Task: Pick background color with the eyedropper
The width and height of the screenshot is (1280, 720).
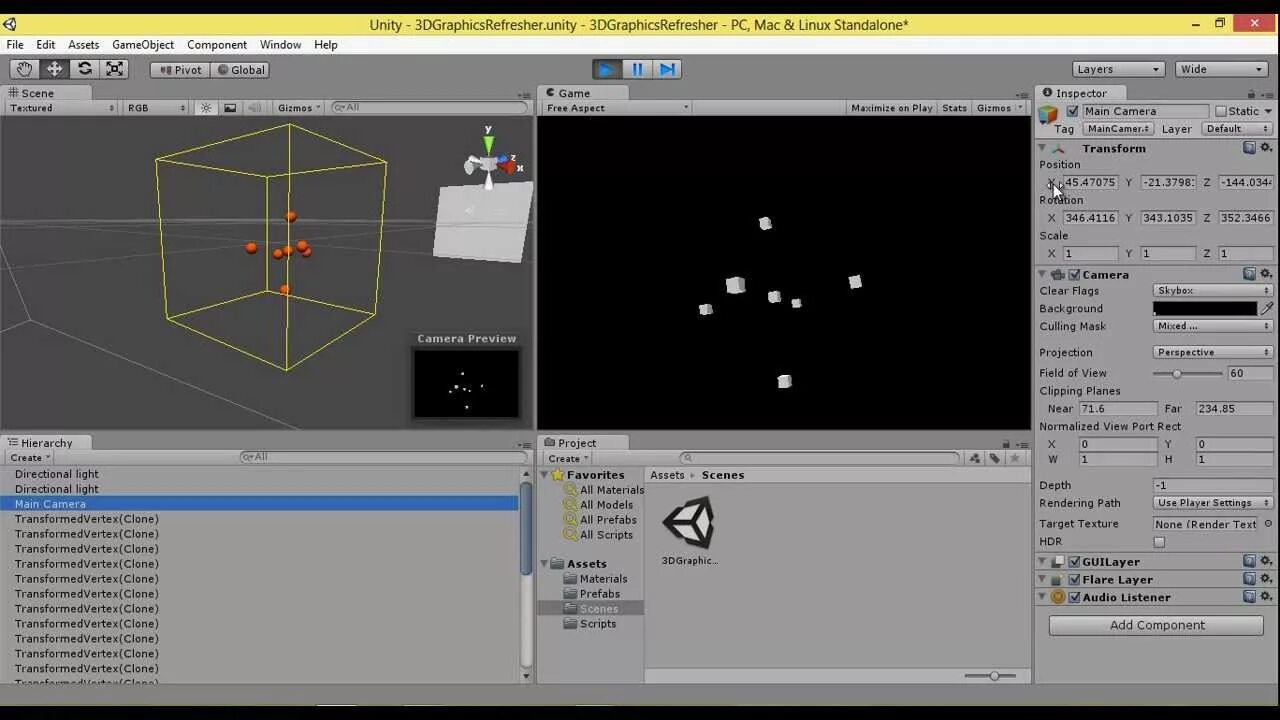Action: click(1267, 309)
